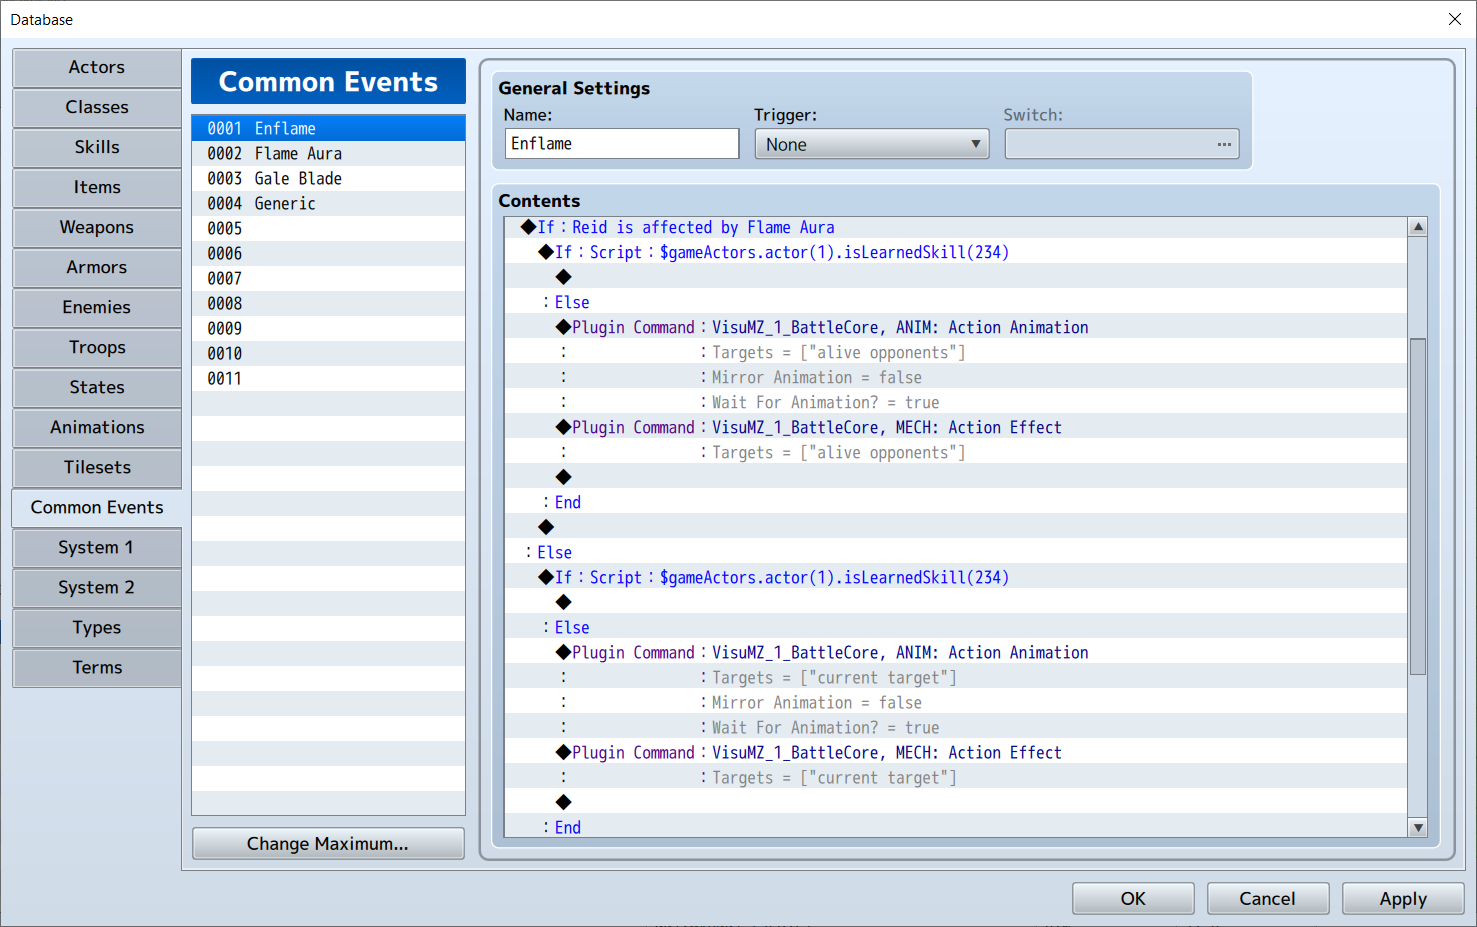Select empty common event slot 0006

[x=328, y=253]
